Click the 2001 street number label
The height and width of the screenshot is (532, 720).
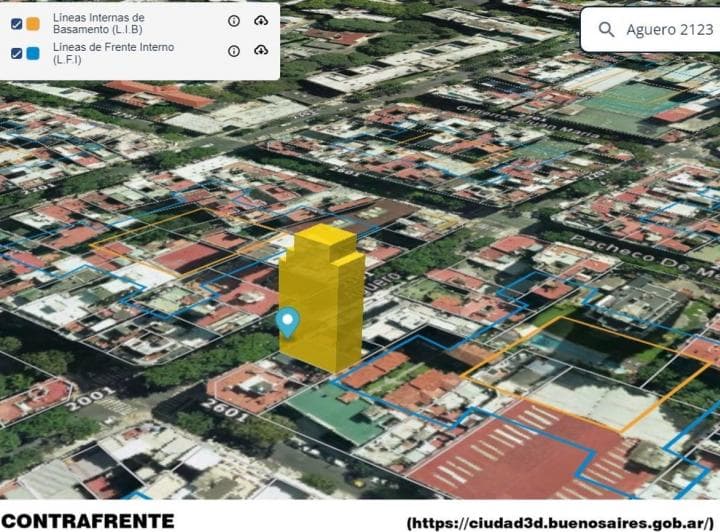point(91,398)
